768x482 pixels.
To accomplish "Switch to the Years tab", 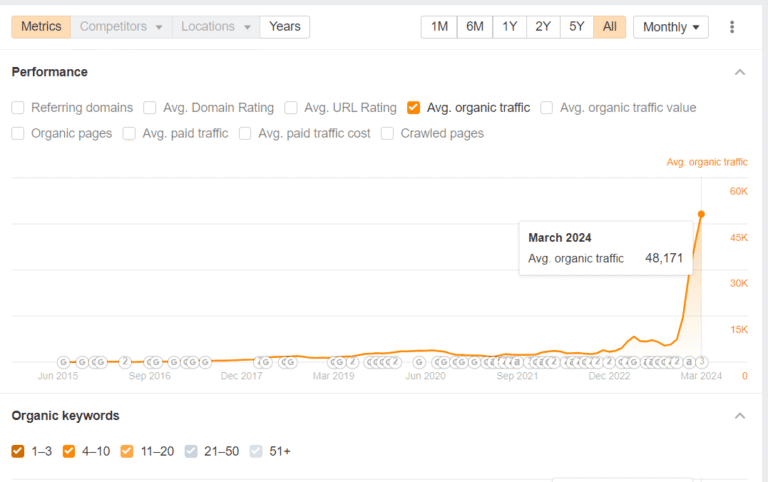I will click(x=284, y=26).
